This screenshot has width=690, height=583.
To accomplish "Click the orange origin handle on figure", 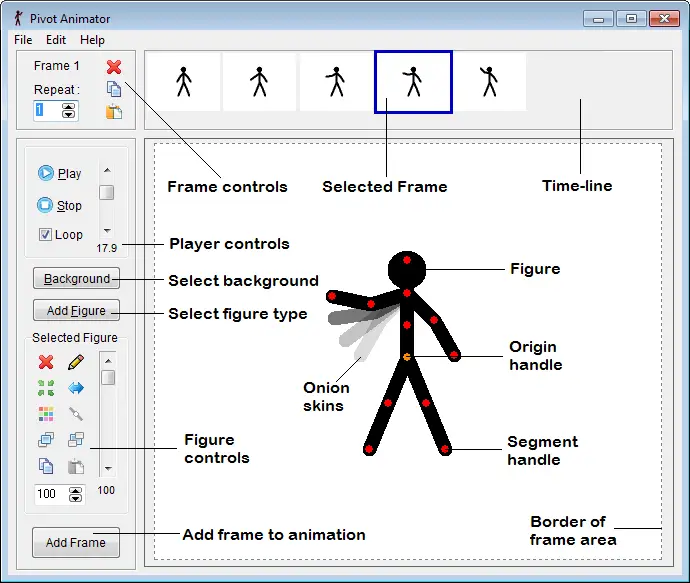I will [x=407, y=357].
